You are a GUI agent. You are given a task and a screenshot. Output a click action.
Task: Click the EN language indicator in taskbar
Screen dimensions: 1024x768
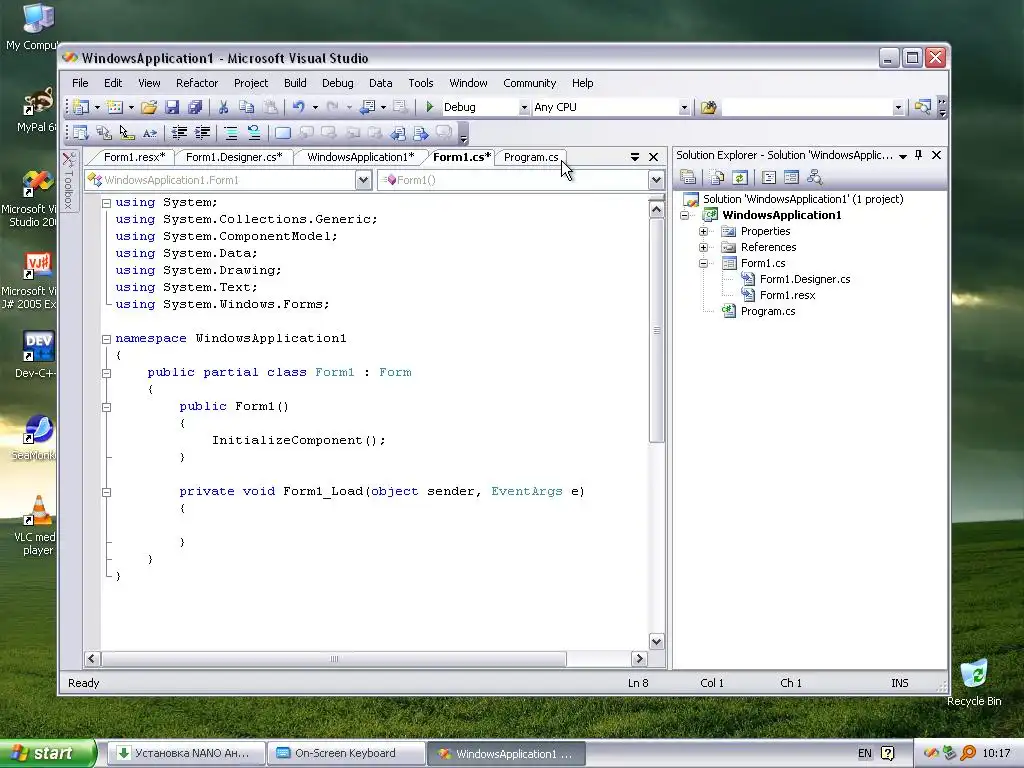pyautogui.click(x=865, y=753)
